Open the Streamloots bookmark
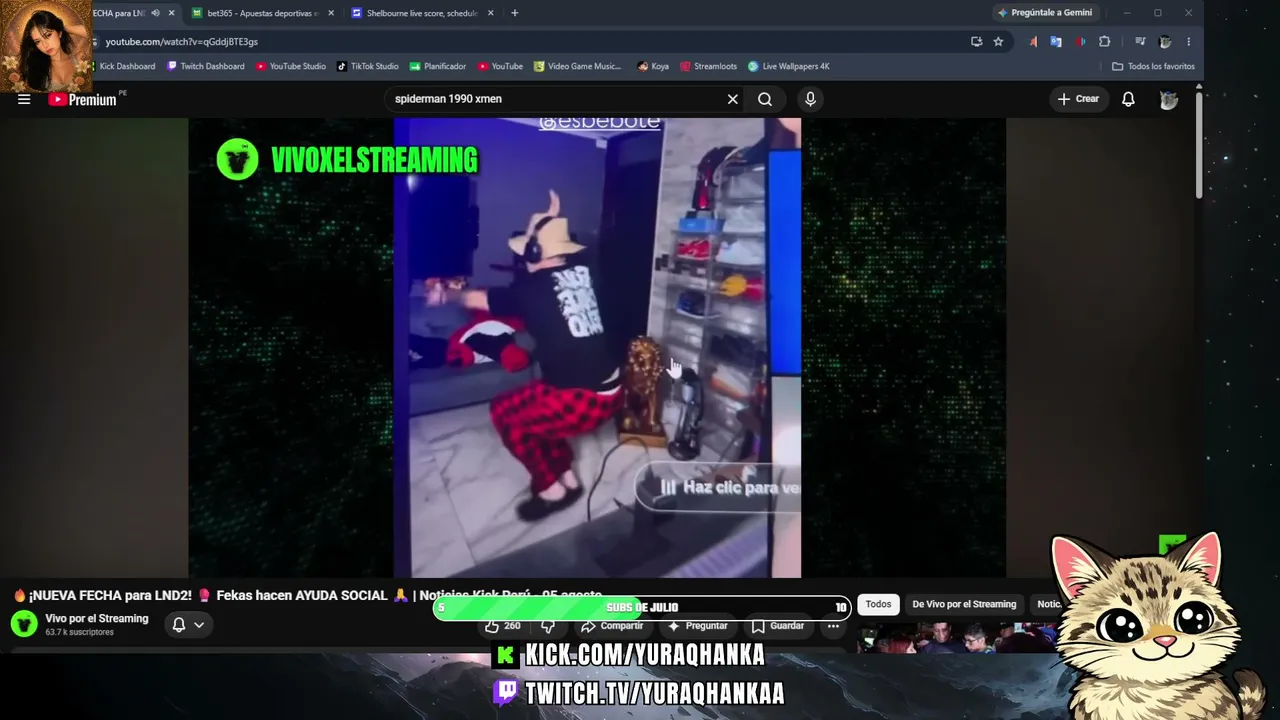Image resolution: width=1280 pixels, height=720 pixels. coord(709,67)
